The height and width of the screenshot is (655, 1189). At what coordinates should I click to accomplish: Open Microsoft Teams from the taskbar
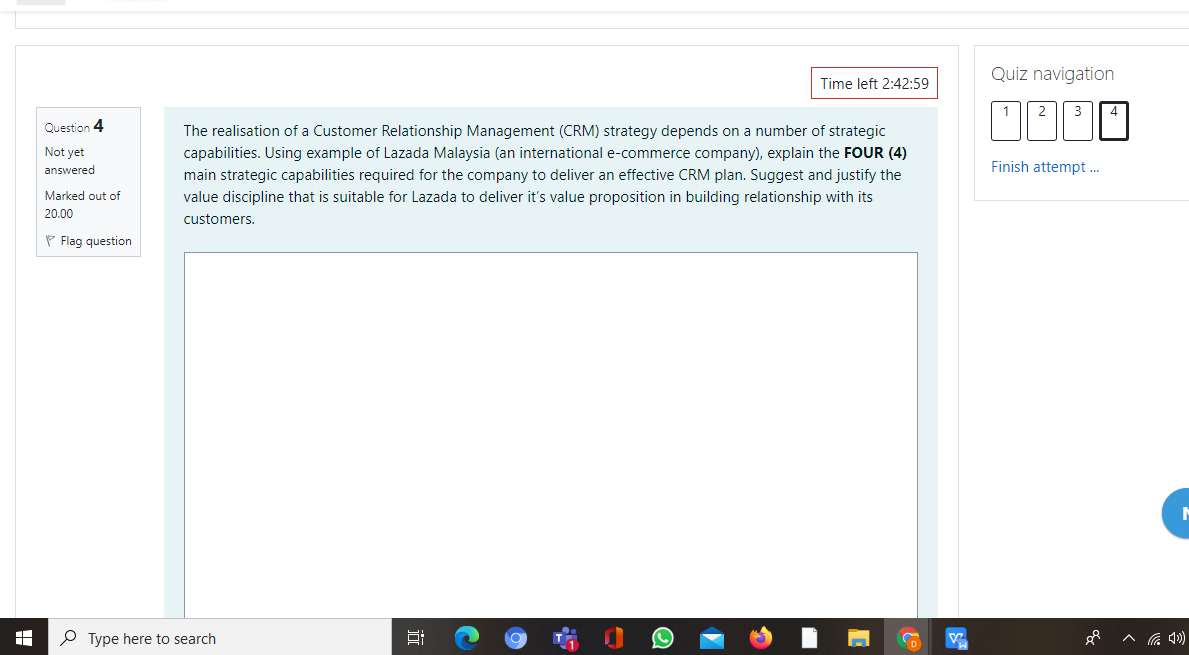click(565, 638)
